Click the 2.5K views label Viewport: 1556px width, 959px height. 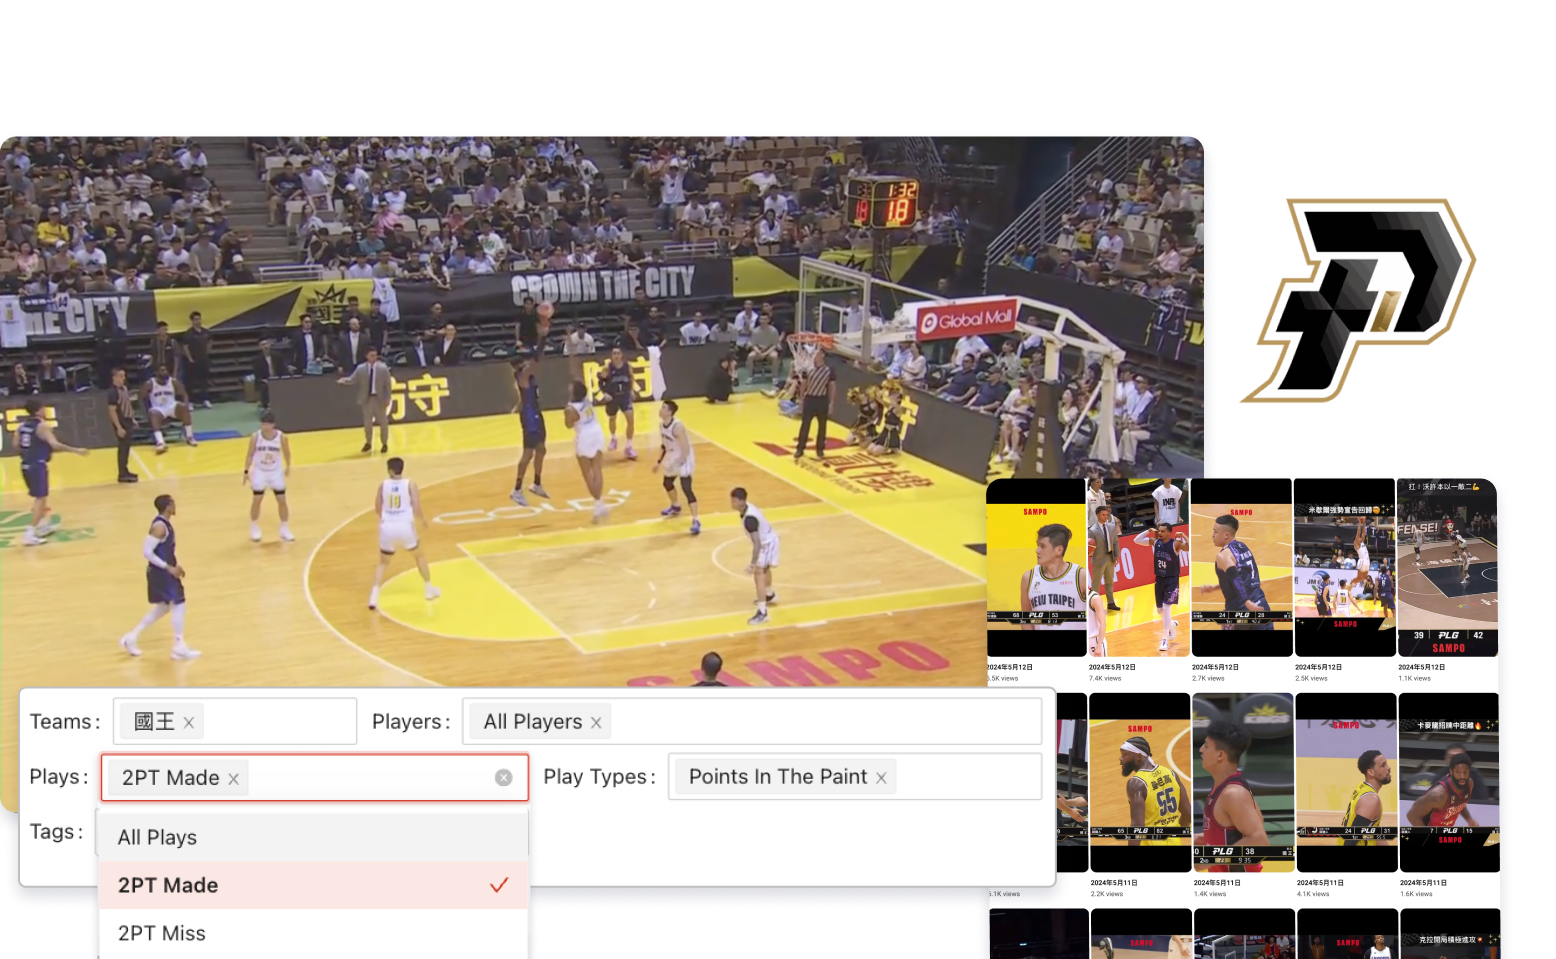point(1311,678)
